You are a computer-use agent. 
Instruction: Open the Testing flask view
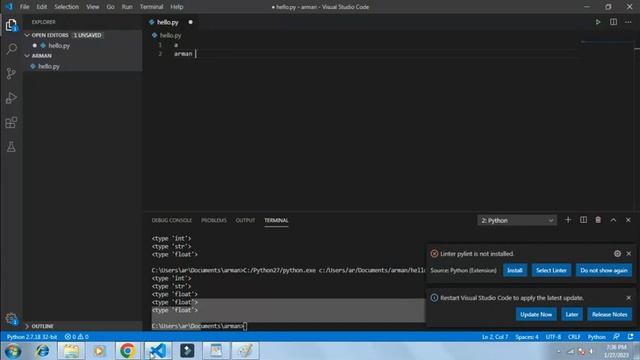(x=11, y=147)
